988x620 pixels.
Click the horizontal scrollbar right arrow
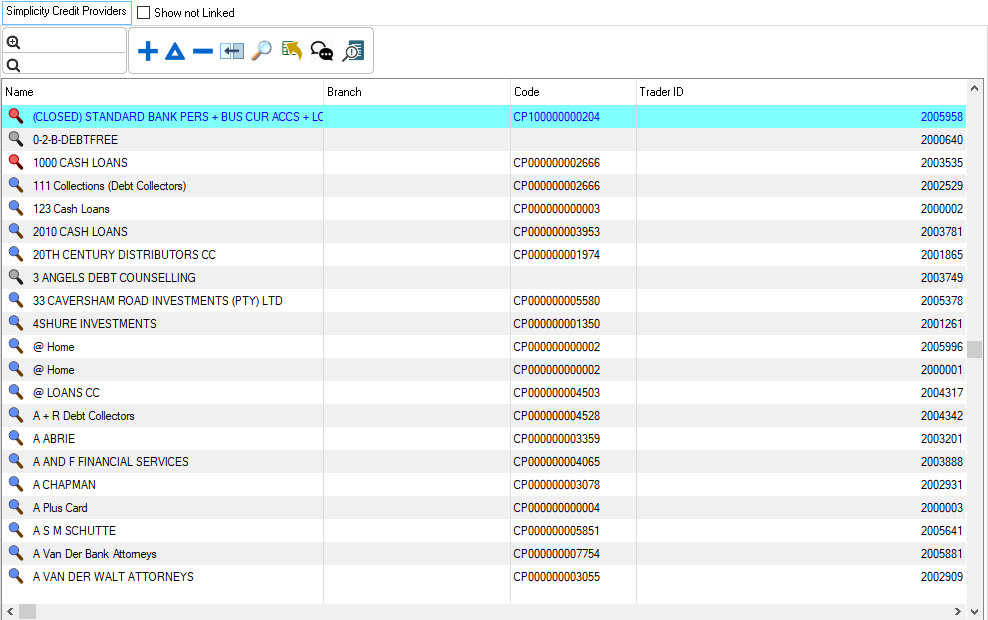(x=958, y=611)
